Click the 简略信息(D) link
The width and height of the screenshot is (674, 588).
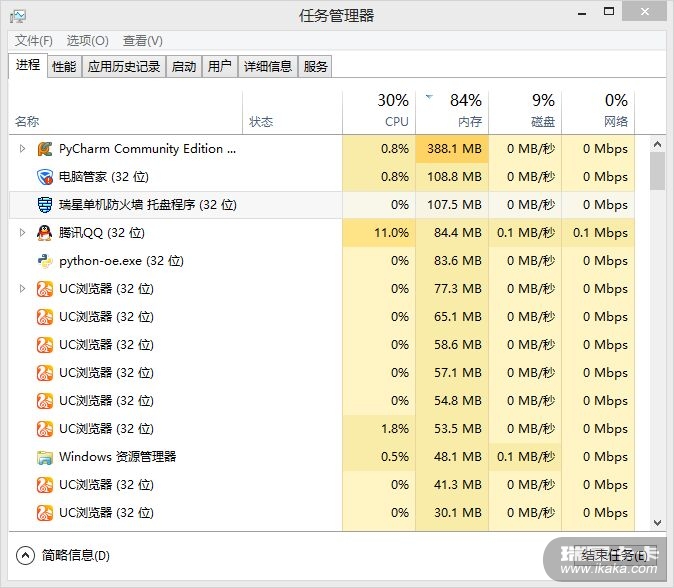pyautogui.click(x=76, y=556)
